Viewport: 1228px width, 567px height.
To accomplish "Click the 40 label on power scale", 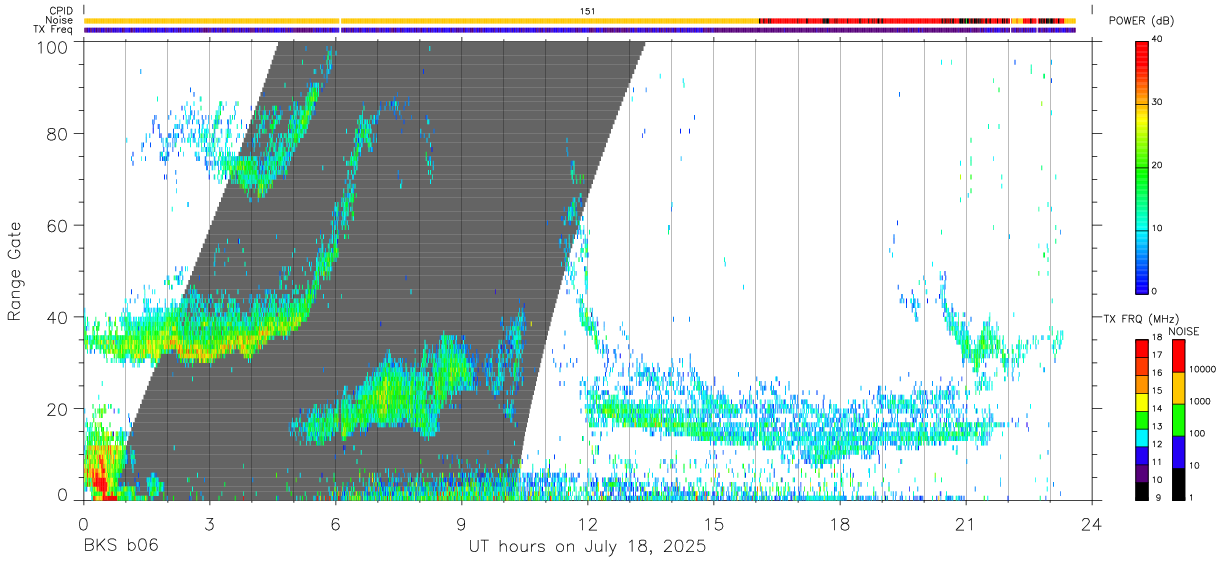I will 1156,40.
